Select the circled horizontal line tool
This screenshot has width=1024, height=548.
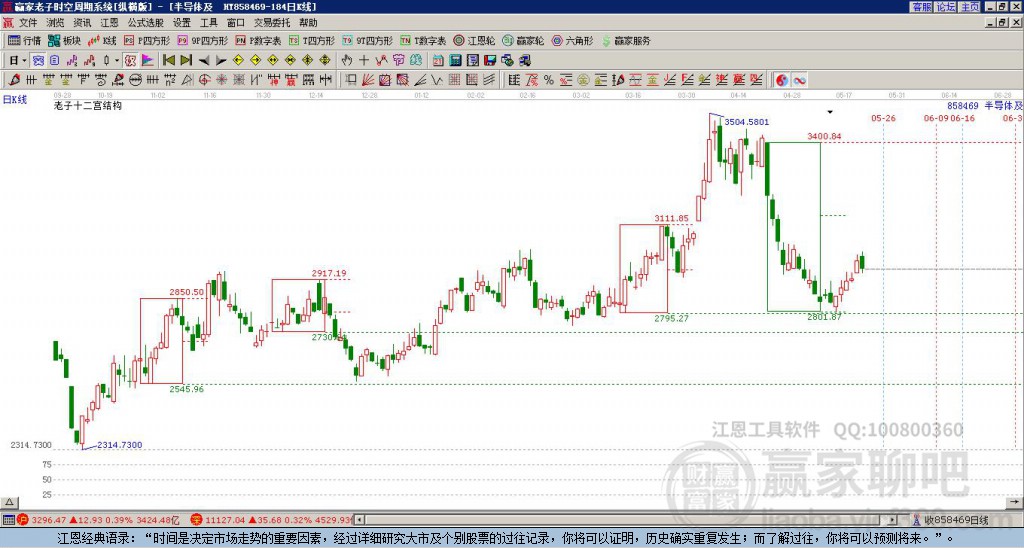[x=135, y=80]
